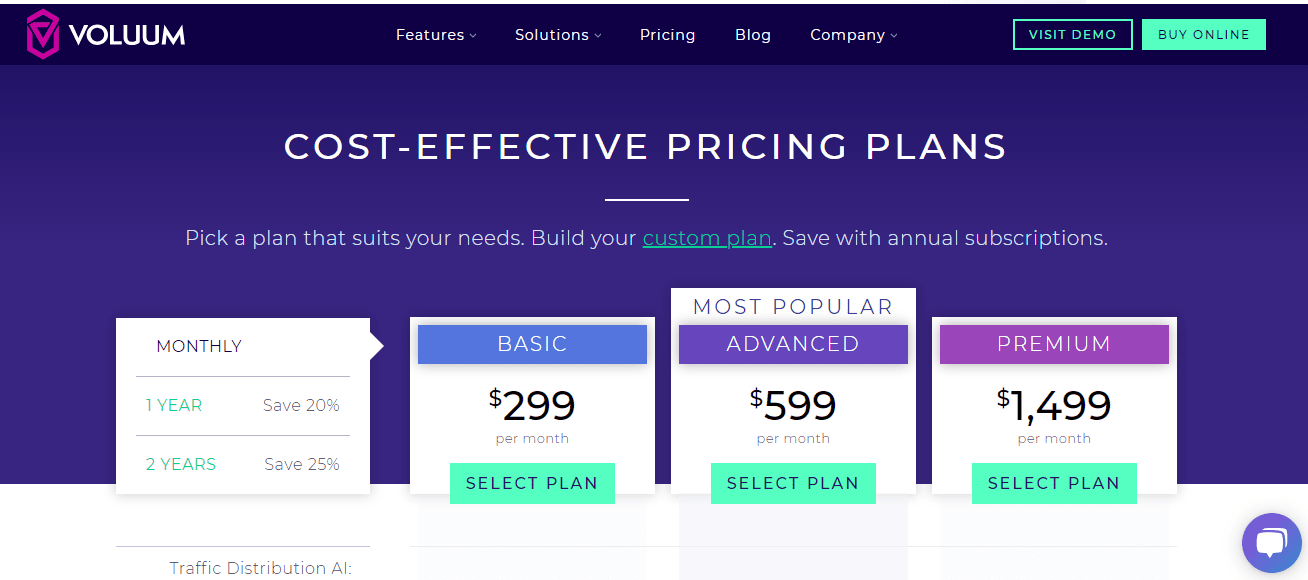Click the Visit Demo button
The width and height of the screenshot is (1308, 580).
pyautogui.click(x=1072, y=34)
